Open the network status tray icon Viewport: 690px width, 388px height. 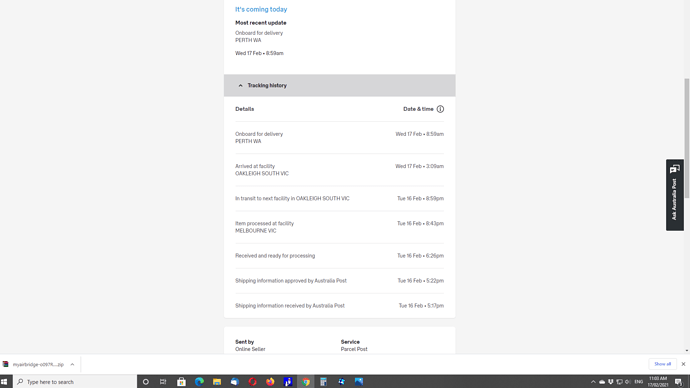coord(619,382)
